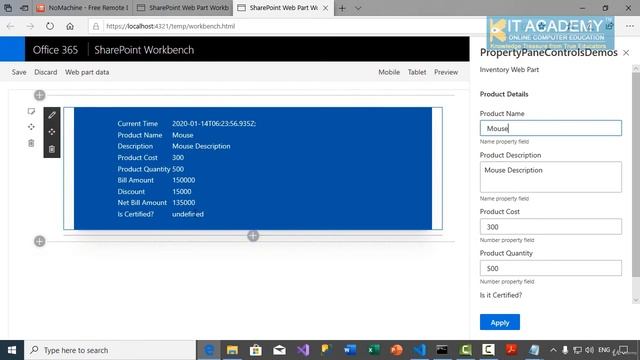Click the section delete trash icon
The height and width of the screenshot is (360, 640).
point(31,143)
